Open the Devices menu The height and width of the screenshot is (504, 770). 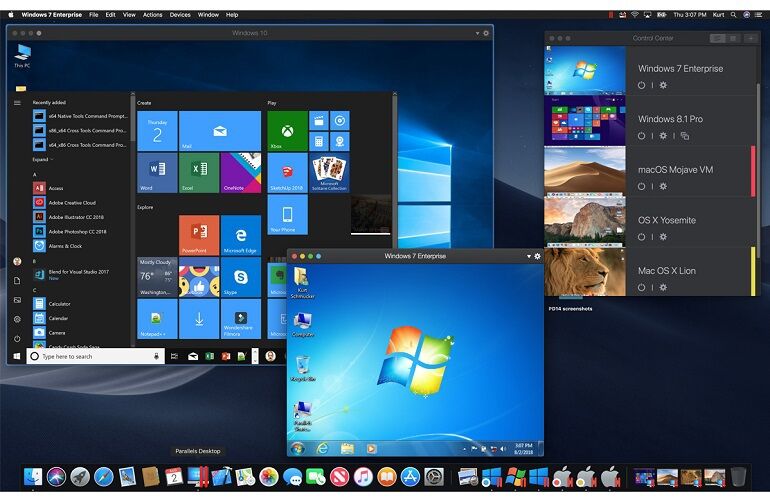180,15
